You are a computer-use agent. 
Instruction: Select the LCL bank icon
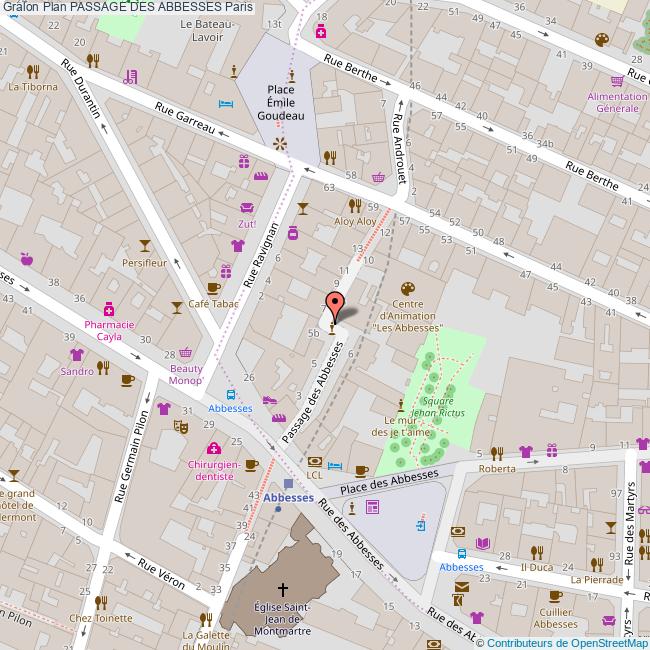pyautogui.click(x=315, y=461)
